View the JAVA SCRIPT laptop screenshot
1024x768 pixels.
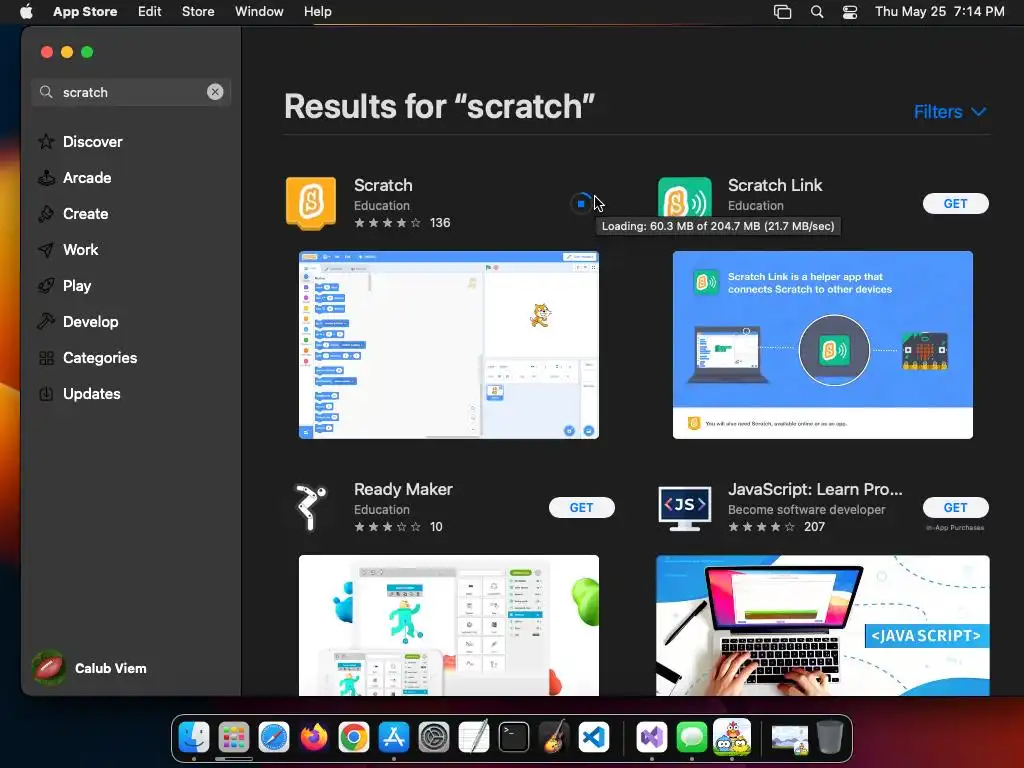coord(823,625)
